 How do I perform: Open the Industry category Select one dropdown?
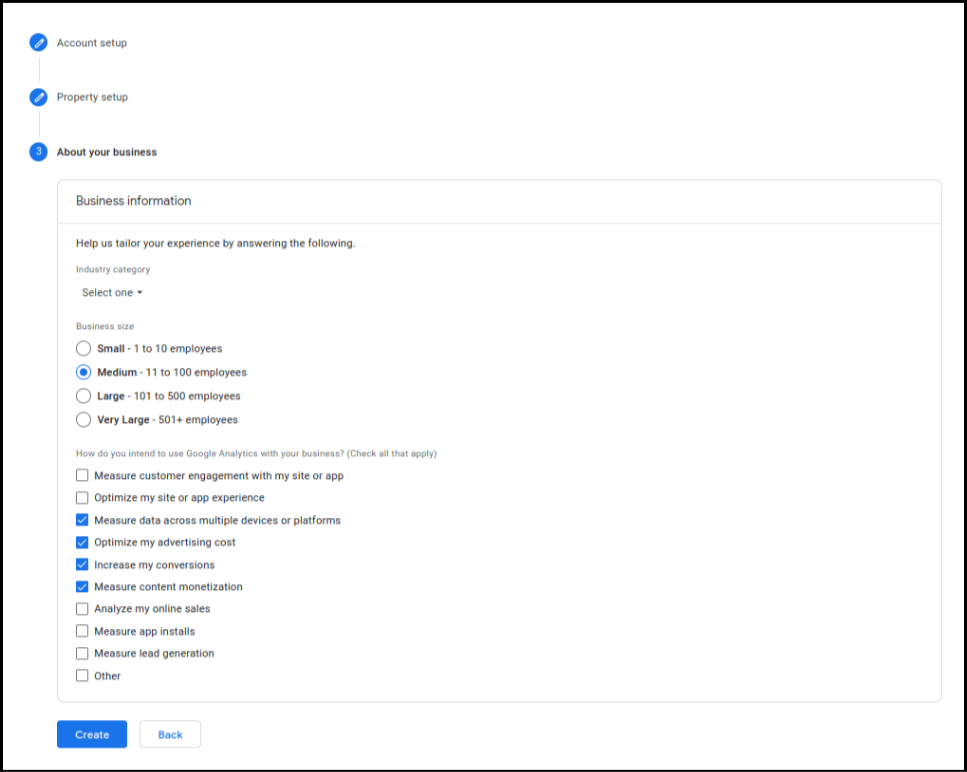pyautogui.click(x=112, y=293)
